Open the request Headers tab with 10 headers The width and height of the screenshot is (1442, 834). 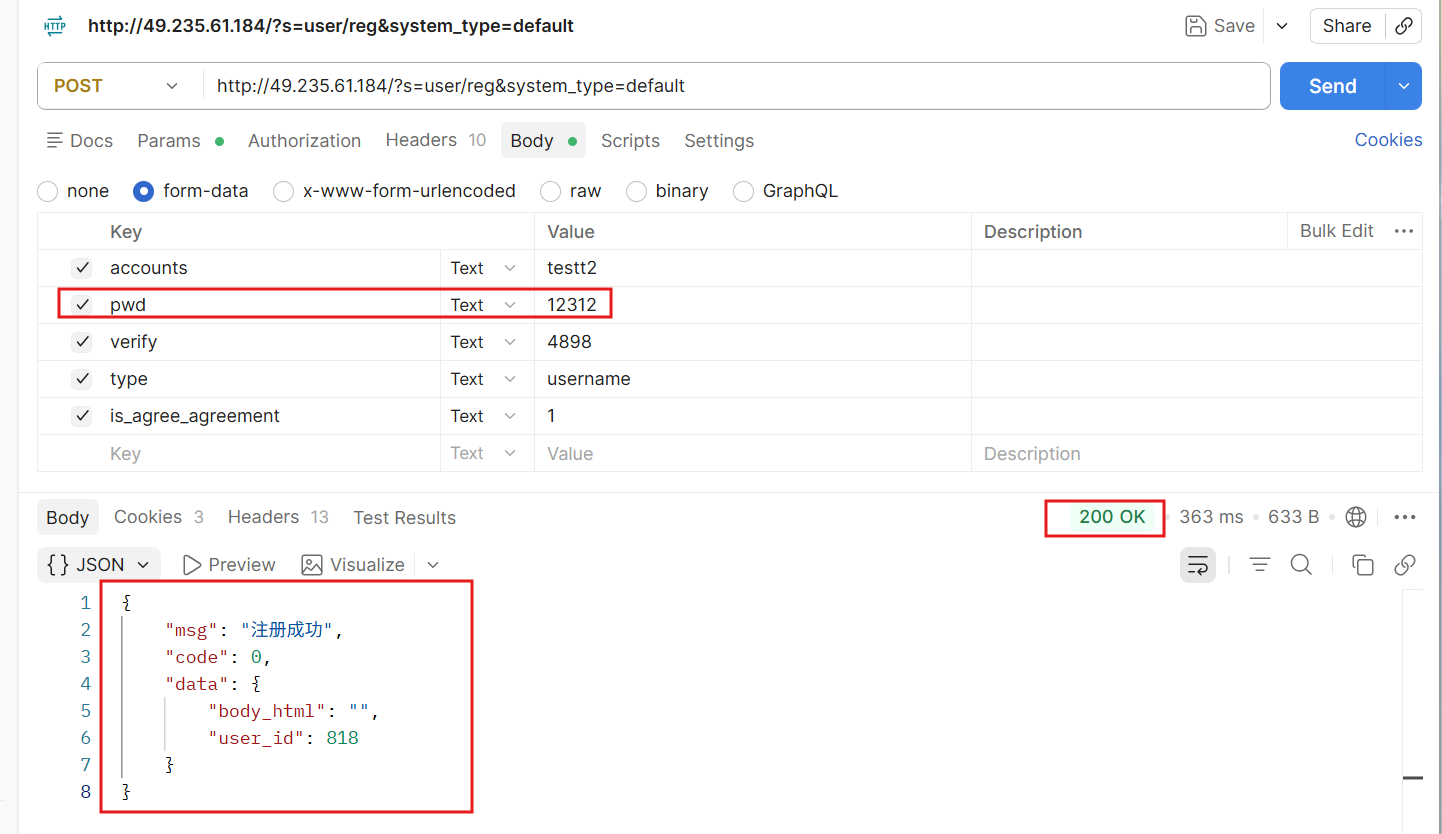436,140
